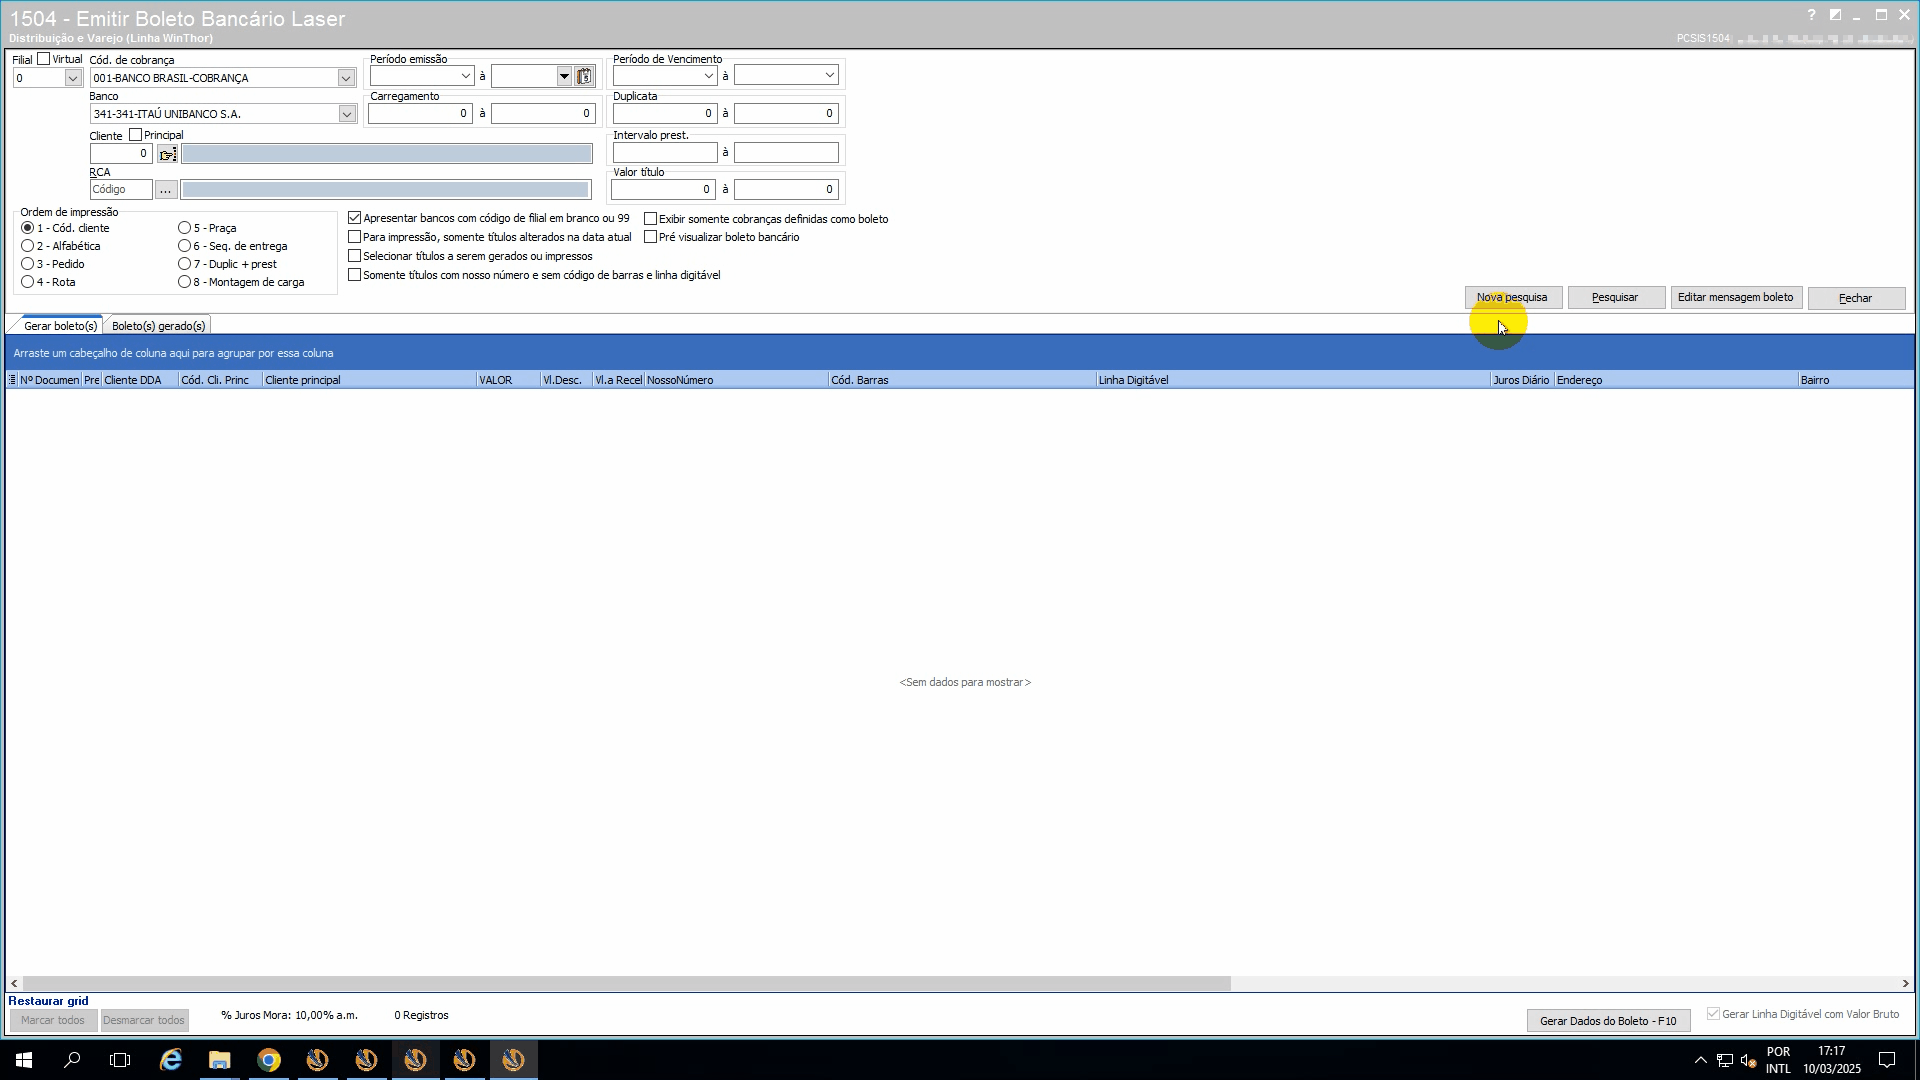The image size is (1920, 1080).
Task: Open the Filial dropdown
Action: click(72, 78)
